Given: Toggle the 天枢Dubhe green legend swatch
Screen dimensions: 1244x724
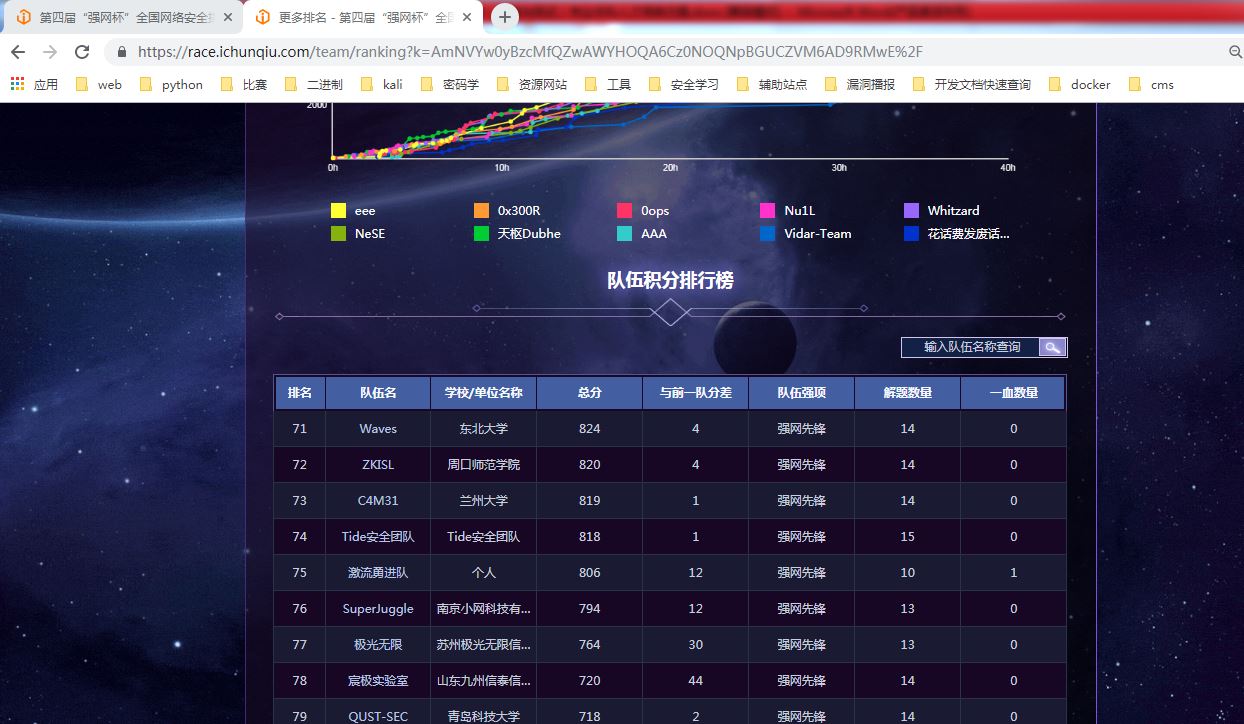Looking at the screenshot, I should point(481,234).
